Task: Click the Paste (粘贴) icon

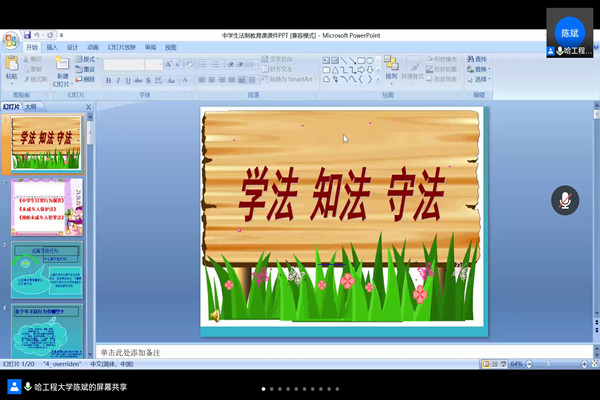Action: coord(12,66)
